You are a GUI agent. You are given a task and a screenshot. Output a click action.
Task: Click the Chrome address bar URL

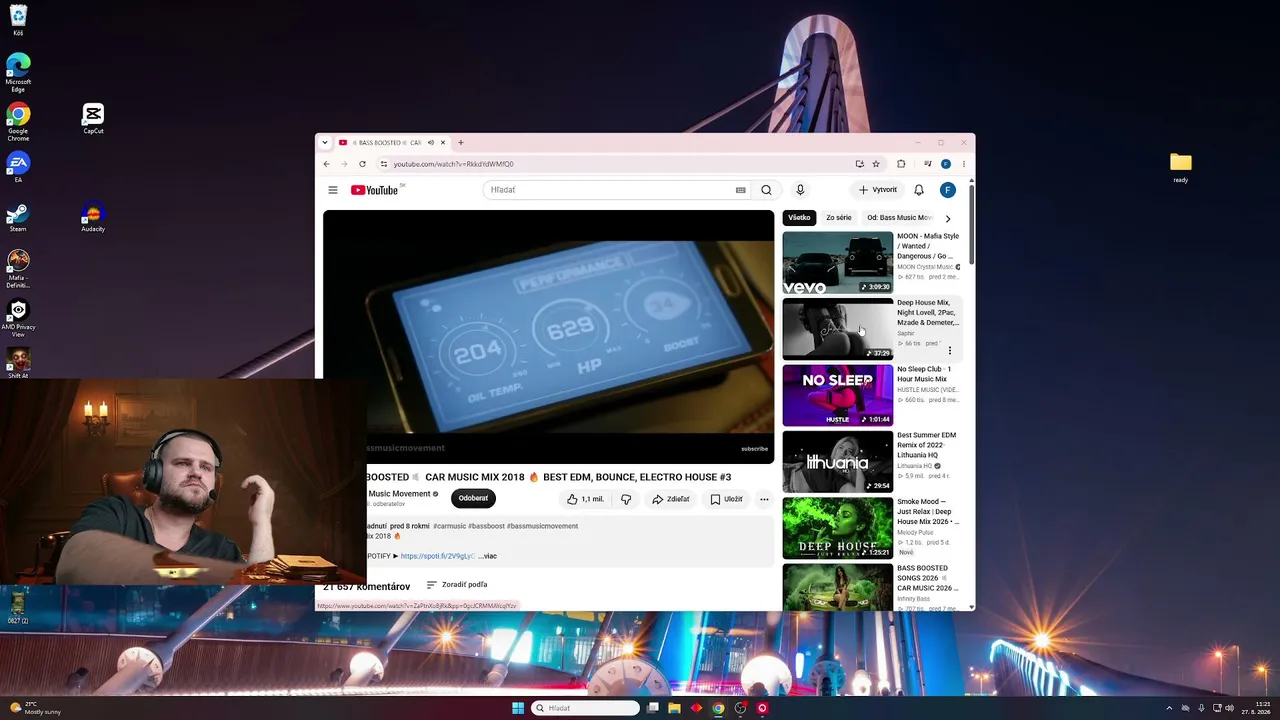pos(453,164)
